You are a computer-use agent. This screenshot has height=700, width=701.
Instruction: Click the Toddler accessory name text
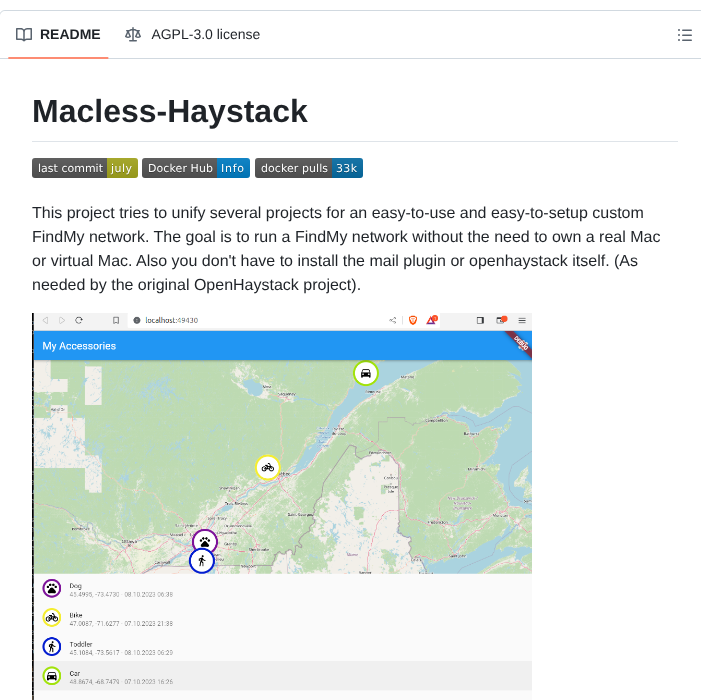pyautogui.click(x=81, y=644)
